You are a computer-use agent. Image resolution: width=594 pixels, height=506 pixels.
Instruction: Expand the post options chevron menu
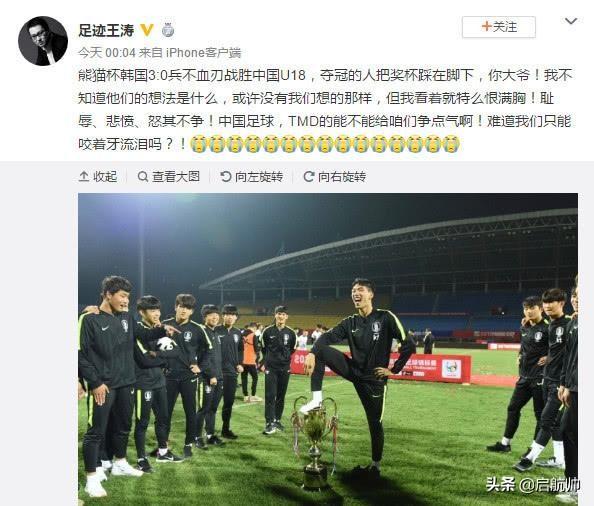[x=571, y=21]
